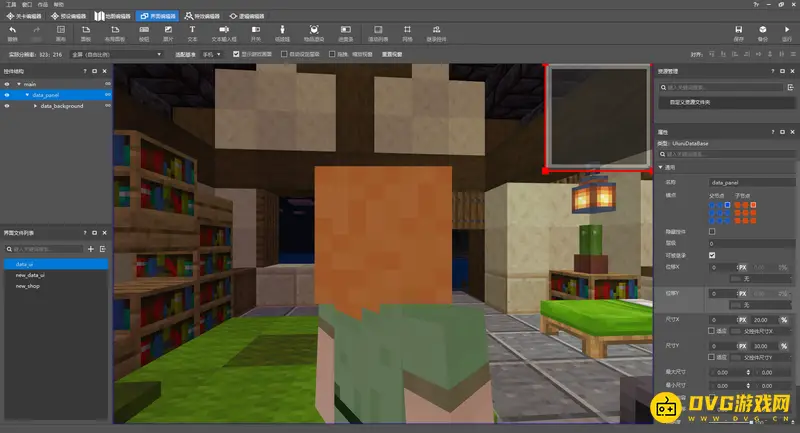The image size is (800, 433).
Task: Select new_data_ui in the UI file list
Action: 56,275
